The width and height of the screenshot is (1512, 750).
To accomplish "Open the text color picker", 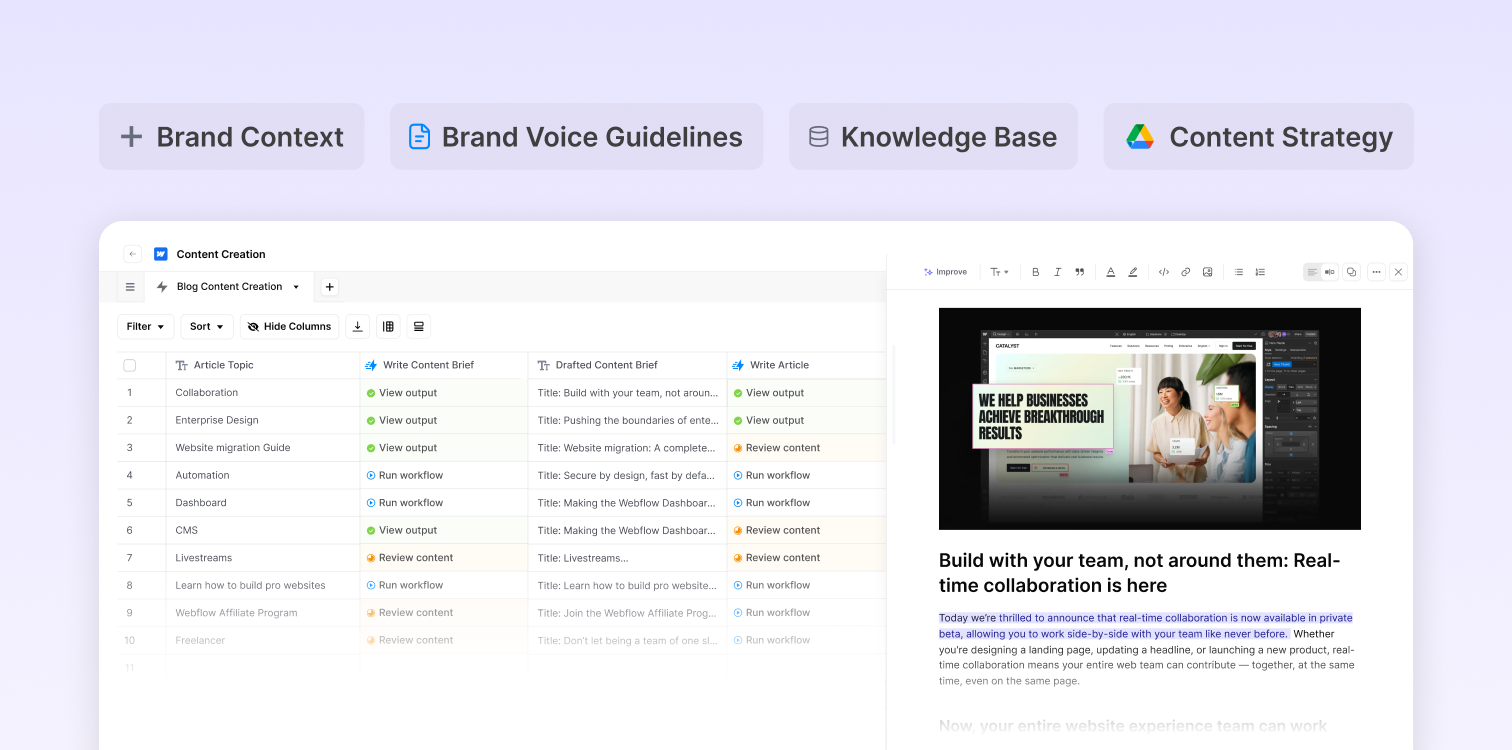I will (x=1110, y=272).
